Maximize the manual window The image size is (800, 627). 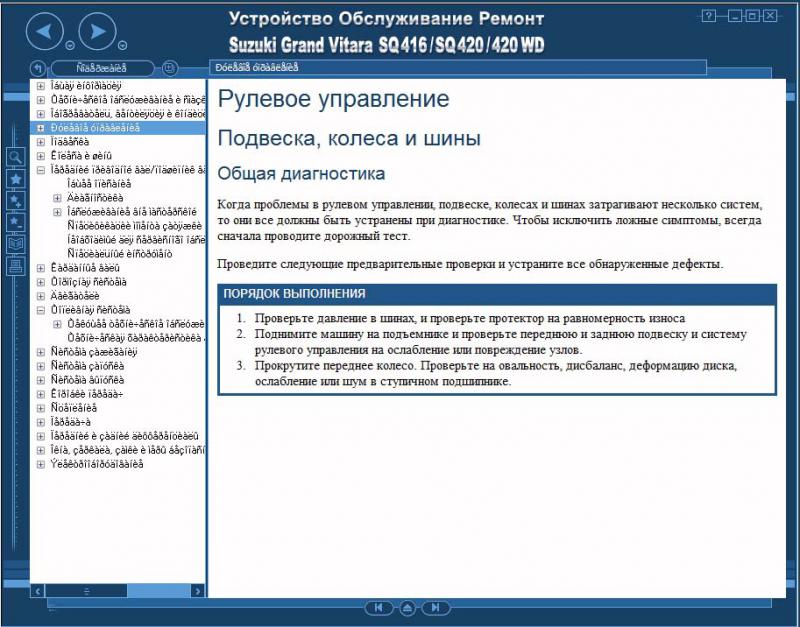coord(752,16)
